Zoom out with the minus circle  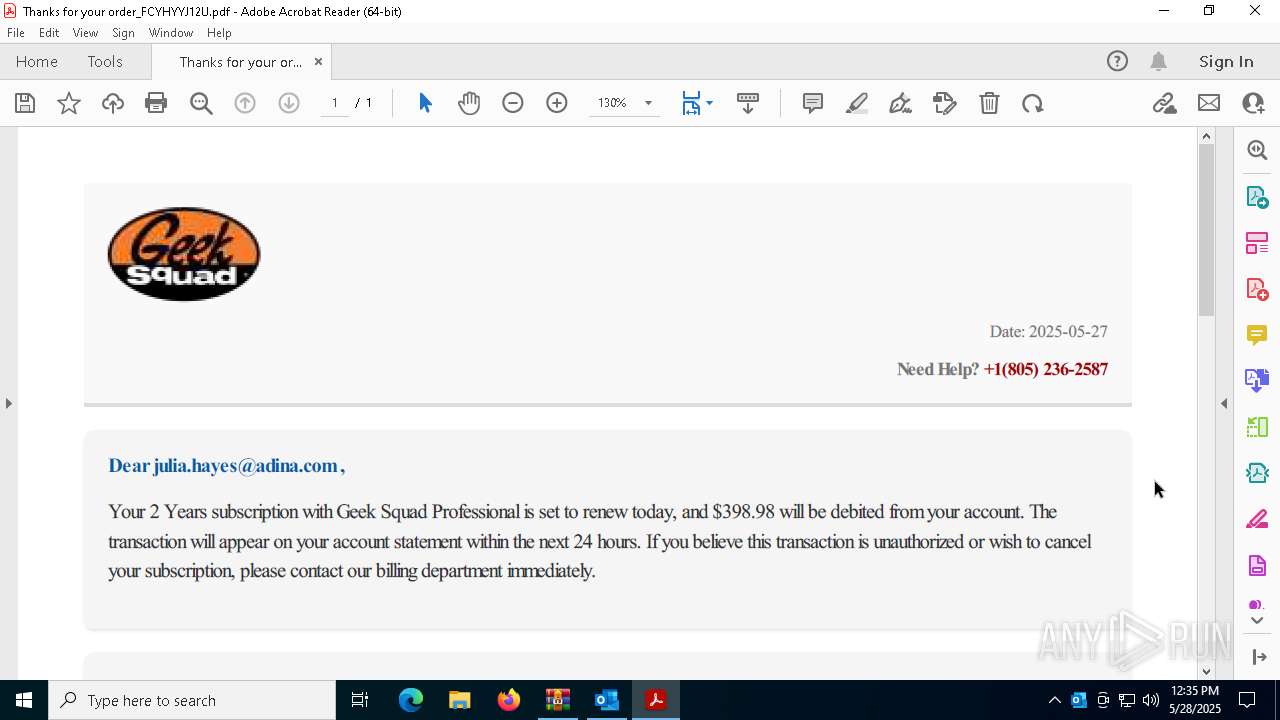click(x=513, y=103)
